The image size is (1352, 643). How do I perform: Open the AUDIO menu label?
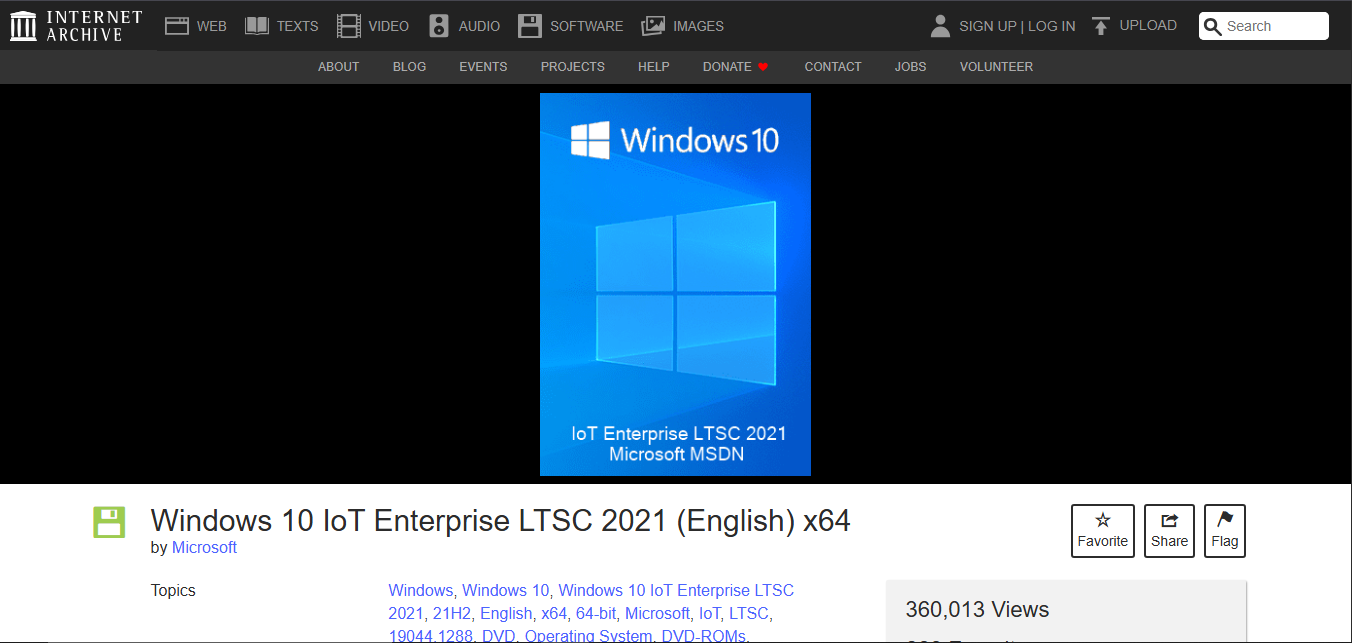(479, 26)
